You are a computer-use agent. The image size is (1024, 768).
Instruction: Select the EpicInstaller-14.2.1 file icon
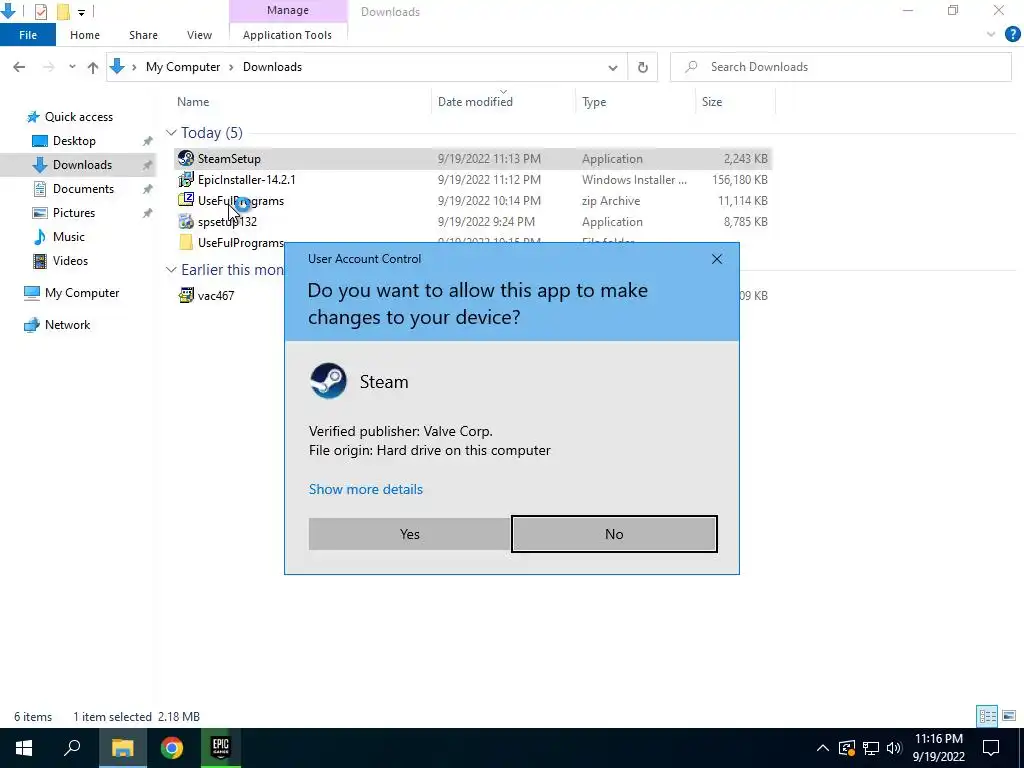(x=186, y=179)
